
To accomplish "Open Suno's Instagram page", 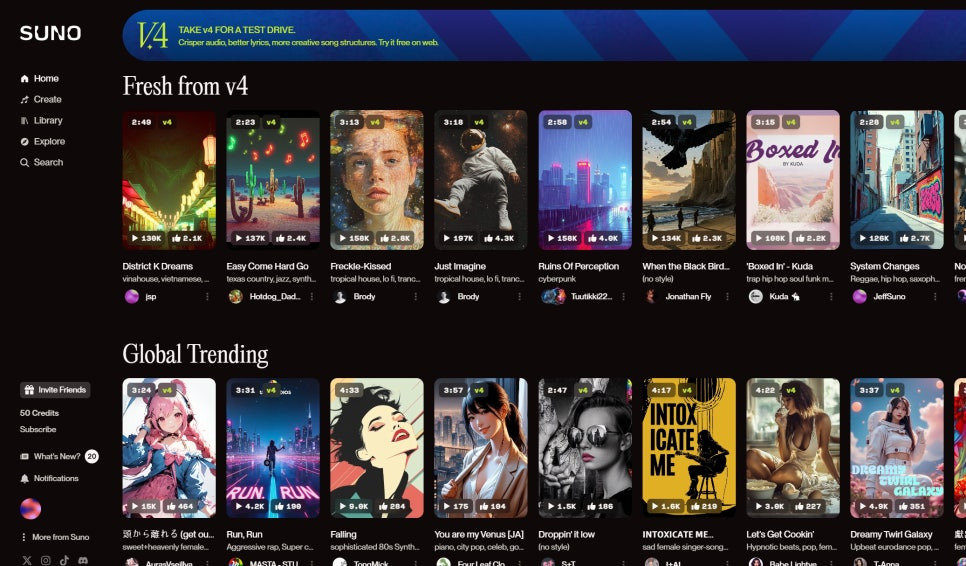I will [x=46, y=560].
